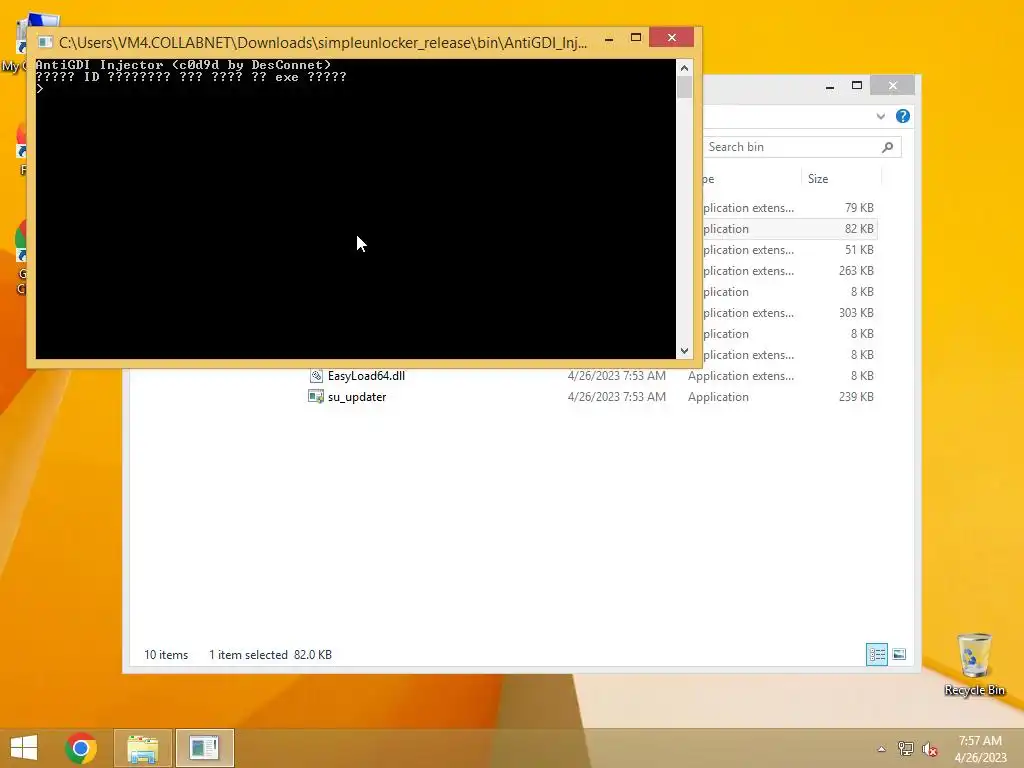Open Explorer help question mark icon
The image size is (1024, 768).
point(903,116)
